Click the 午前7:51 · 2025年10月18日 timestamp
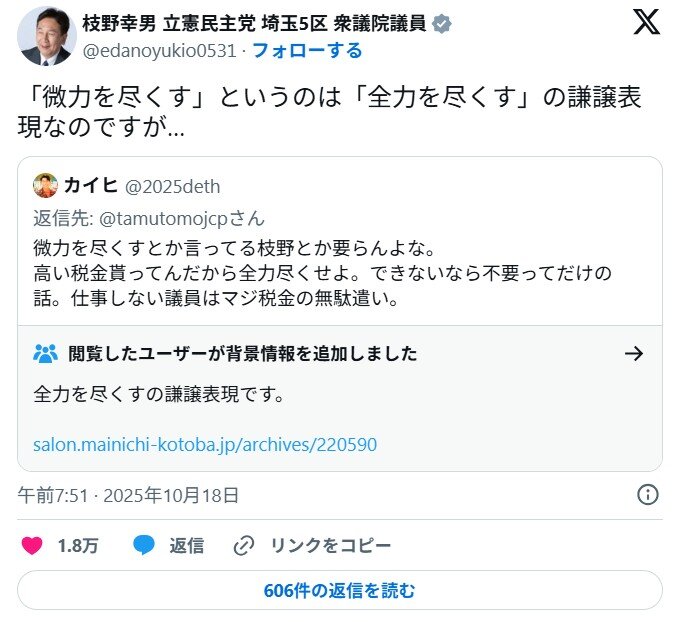 pyautogui.click(x=129, y=495)
